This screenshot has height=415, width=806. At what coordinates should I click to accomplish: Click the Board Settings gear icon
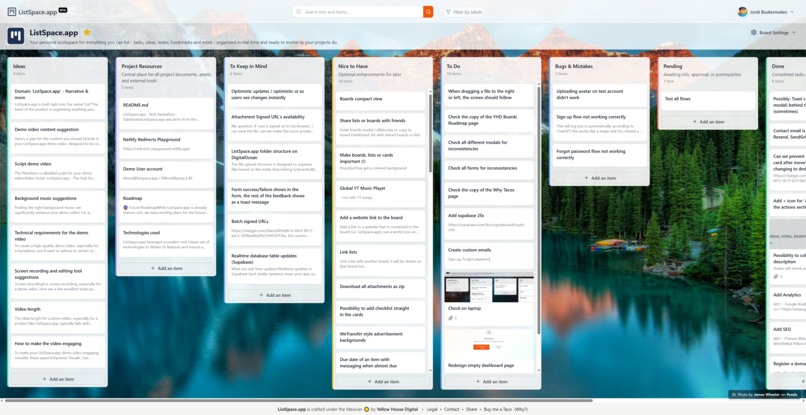pos(754,32)
